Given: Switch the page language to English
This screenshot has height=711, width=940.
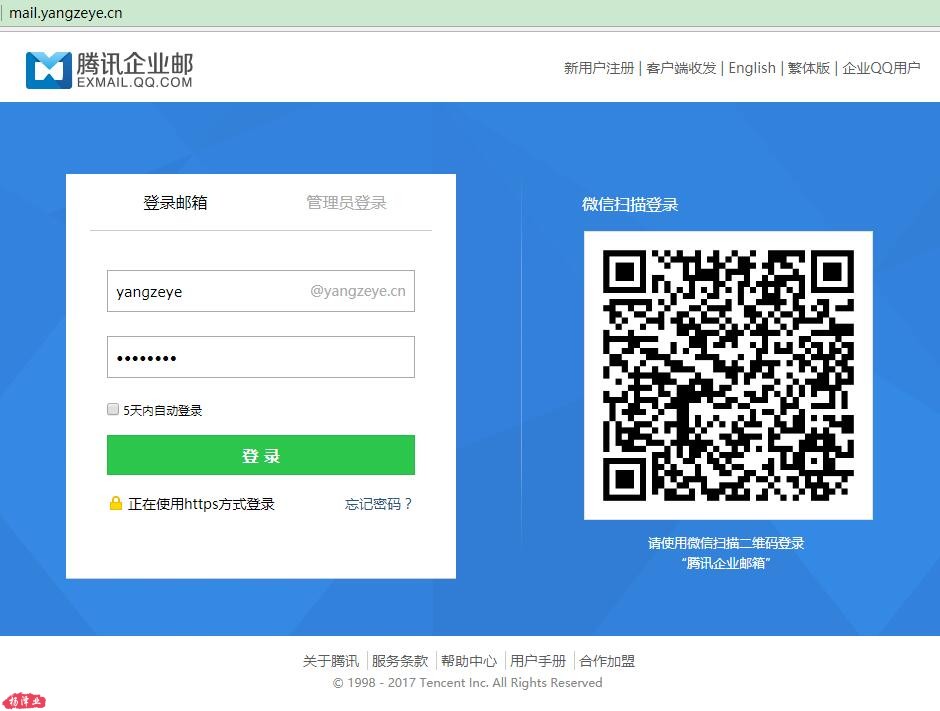Looking at the screenshot, I should (752, 68).
